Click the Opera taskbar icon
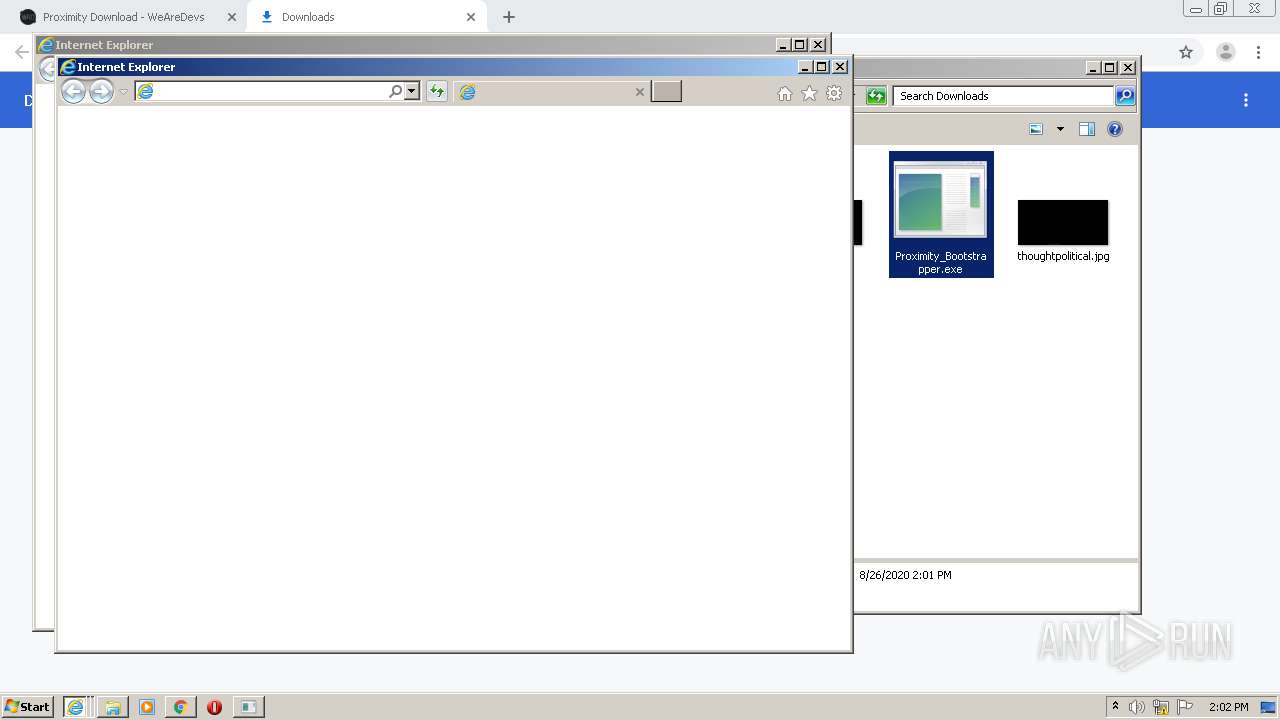Viewport: 1280px width, 720px height. pos(214,707)
